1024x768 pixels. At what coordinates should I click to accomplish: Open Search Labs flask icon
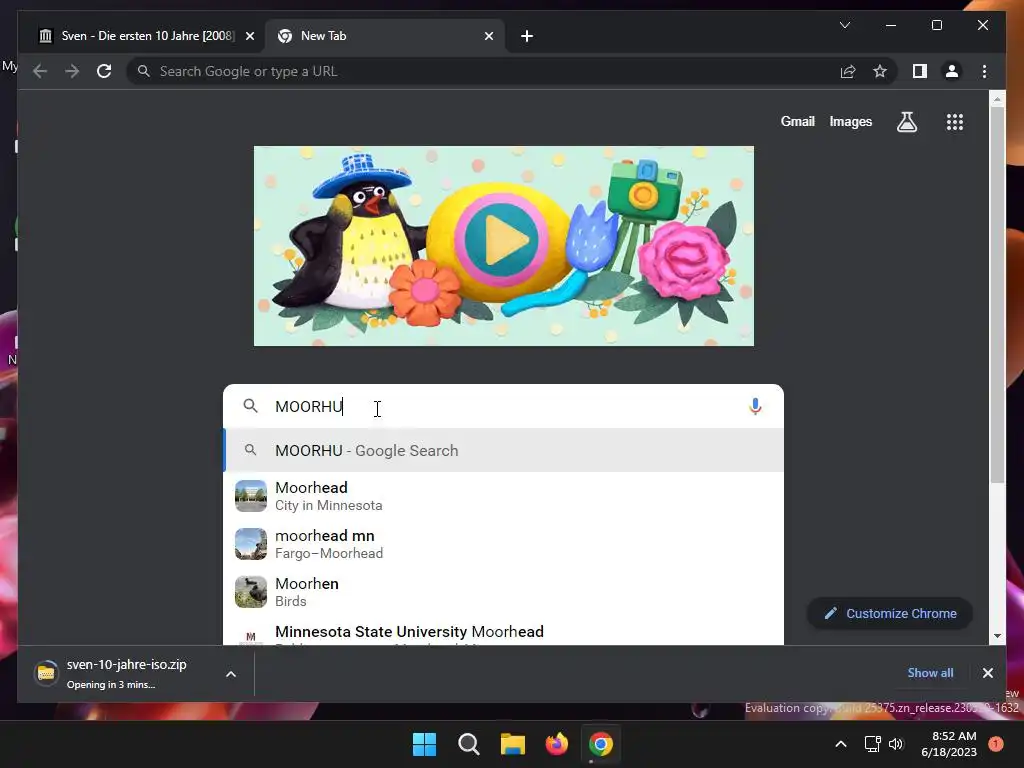[x=906, y=121]
